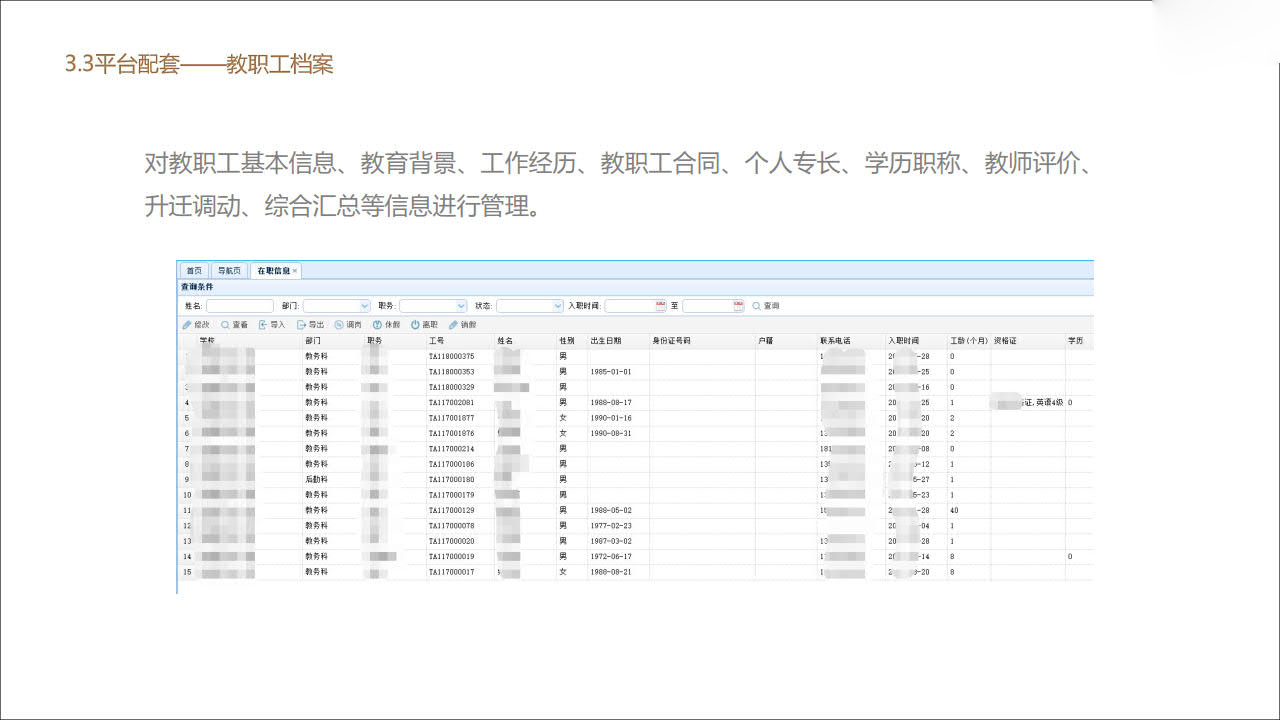
Task: Open calendar picker for start 入职时间
Action: click(660, 306)
